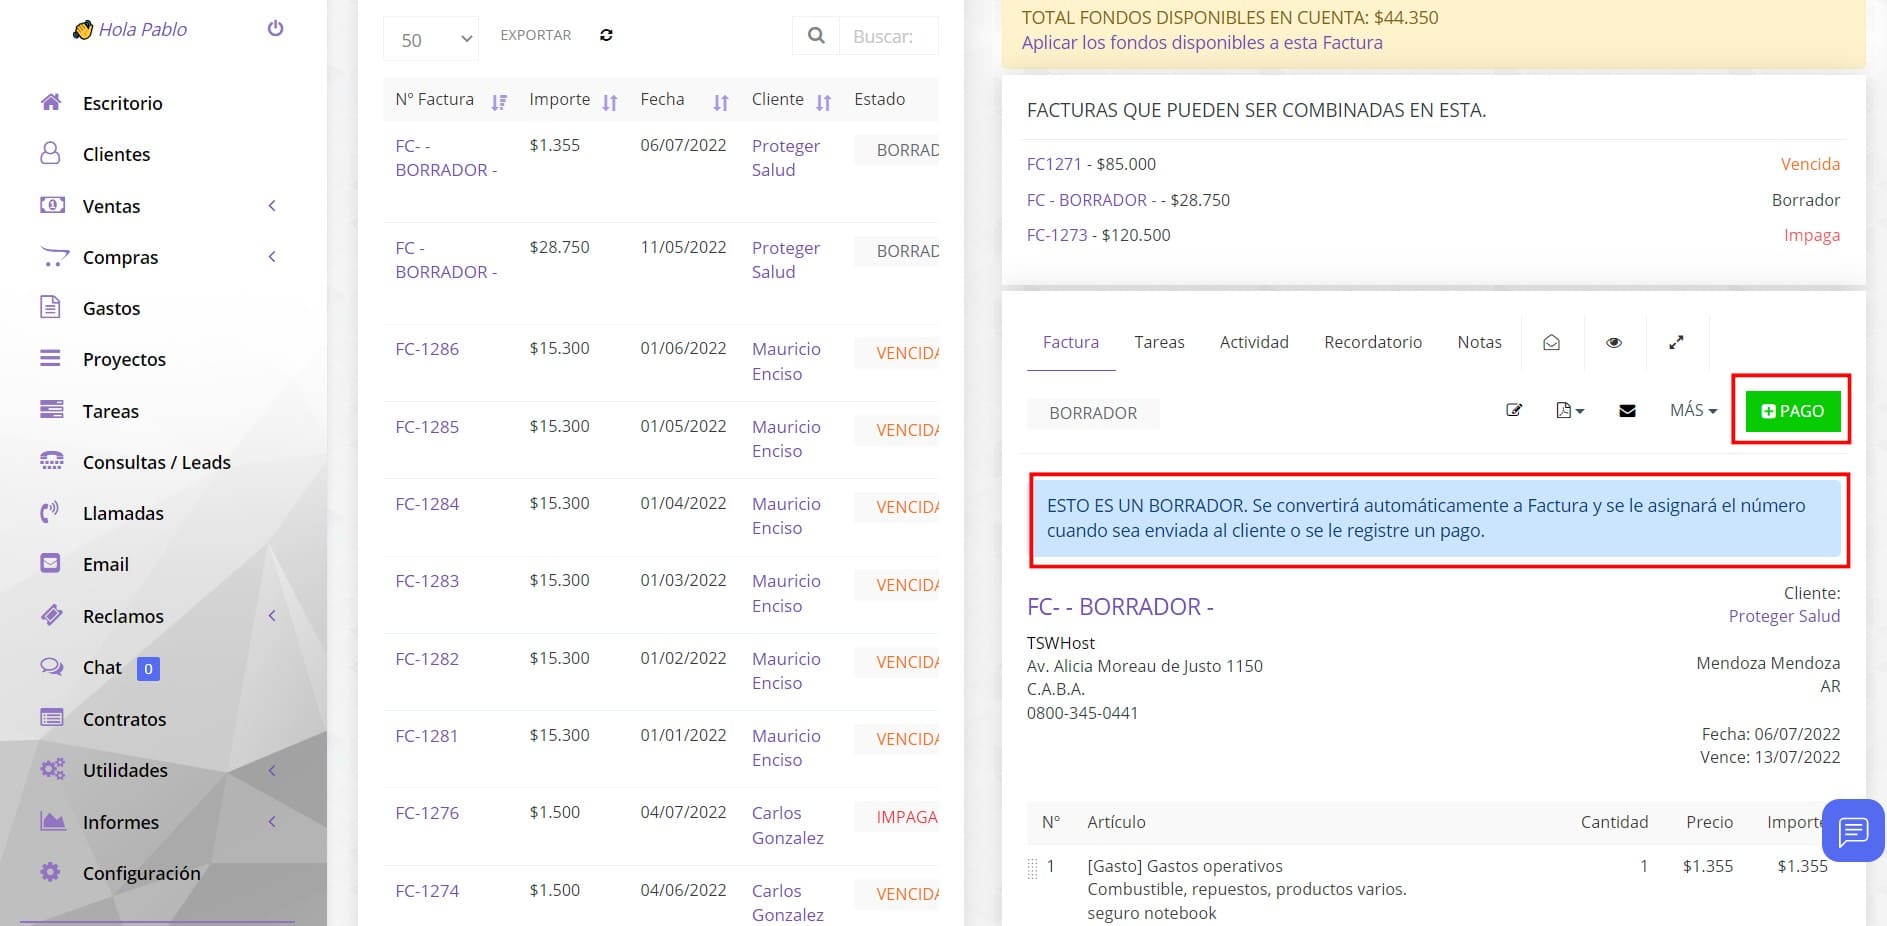Edit the invoice with pencil icon

pos(1514,410)
